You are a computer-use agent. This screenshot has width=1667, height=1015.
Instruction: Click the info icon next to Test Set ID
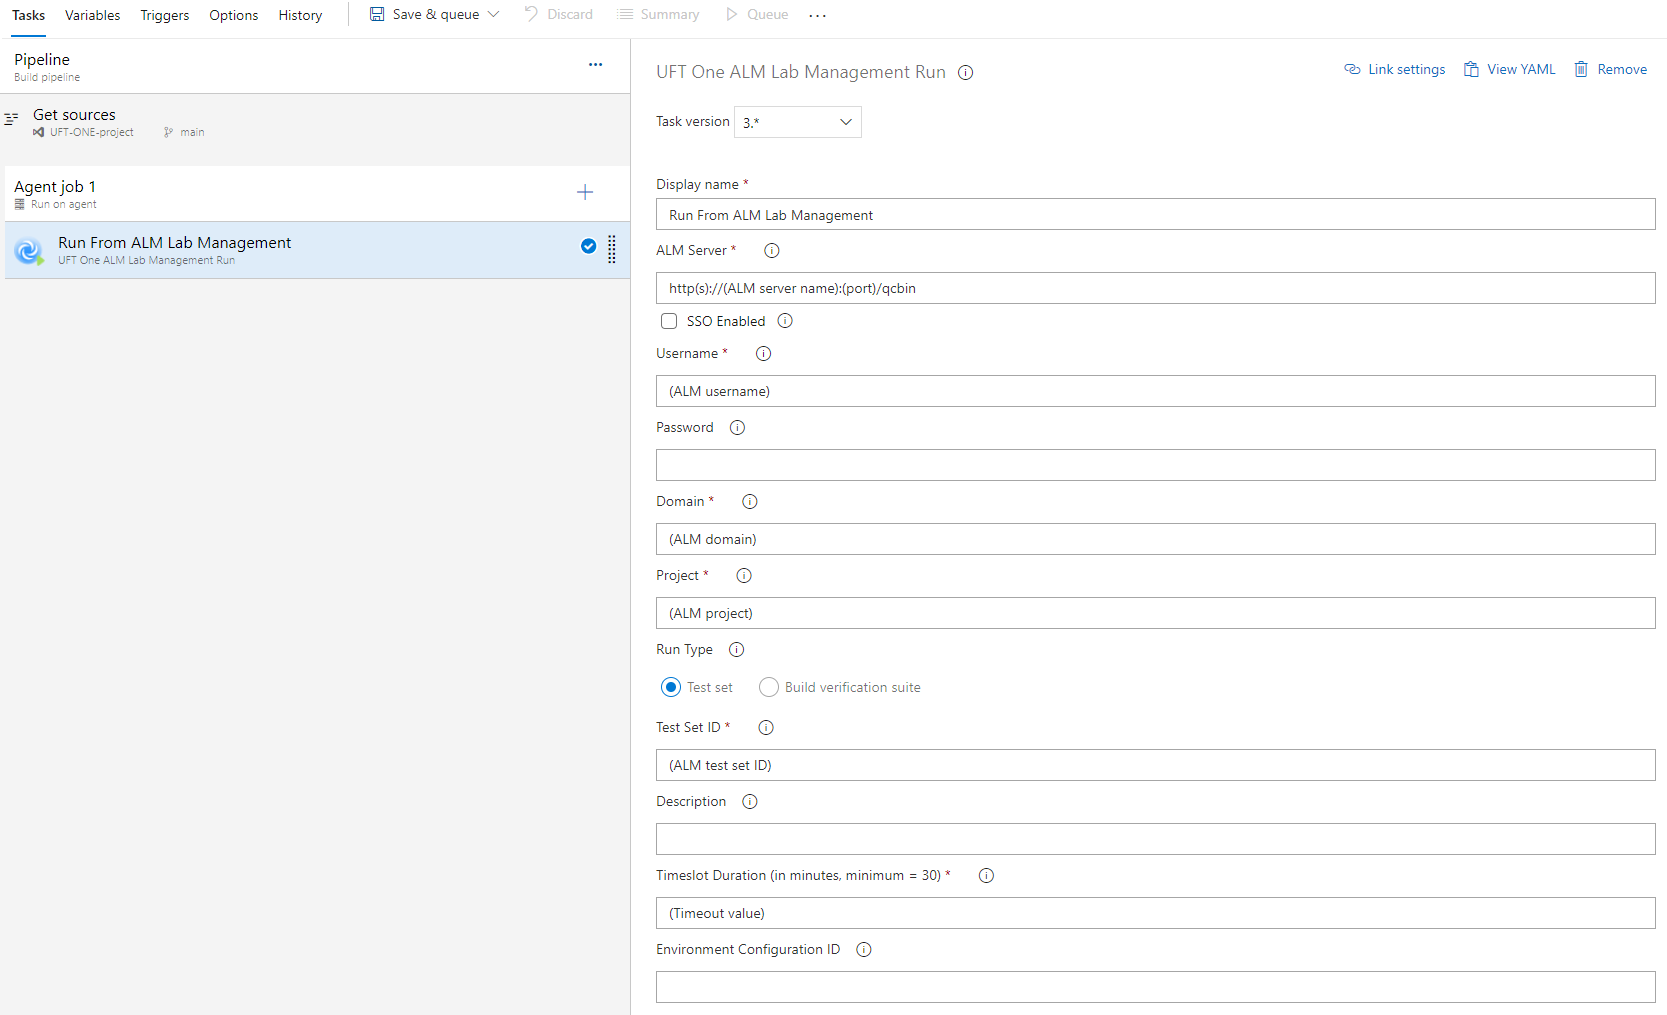point(766,728)
